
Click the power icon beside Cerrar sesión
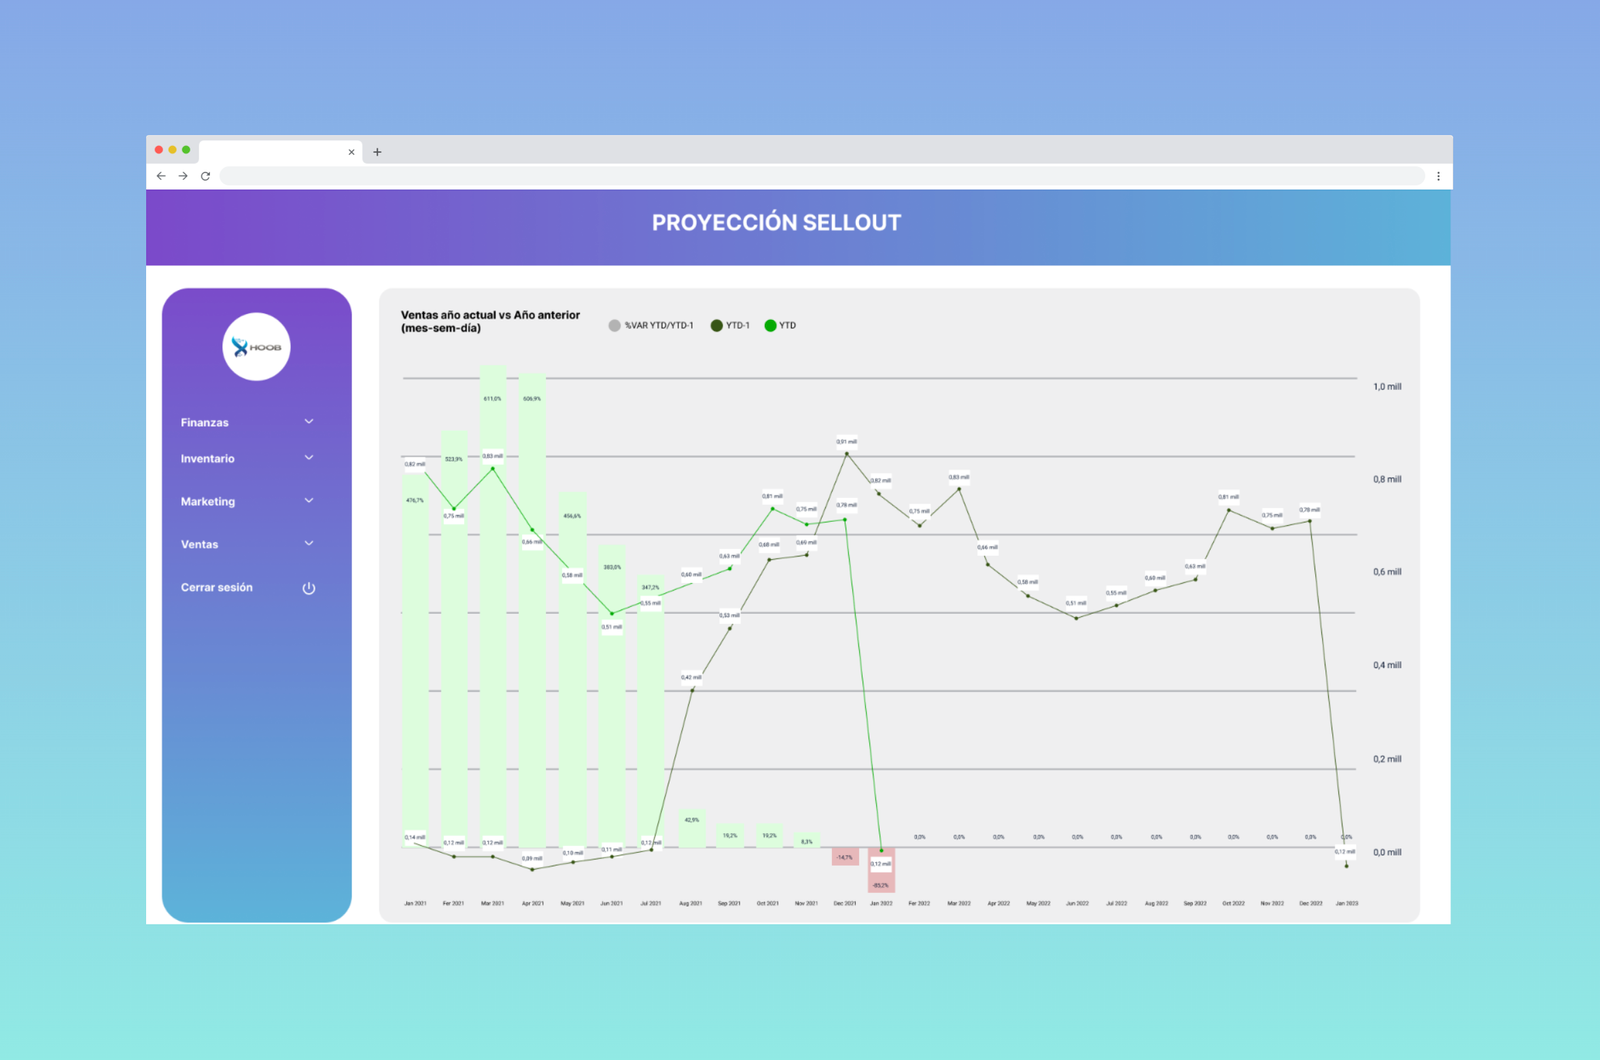click(309, 588)
